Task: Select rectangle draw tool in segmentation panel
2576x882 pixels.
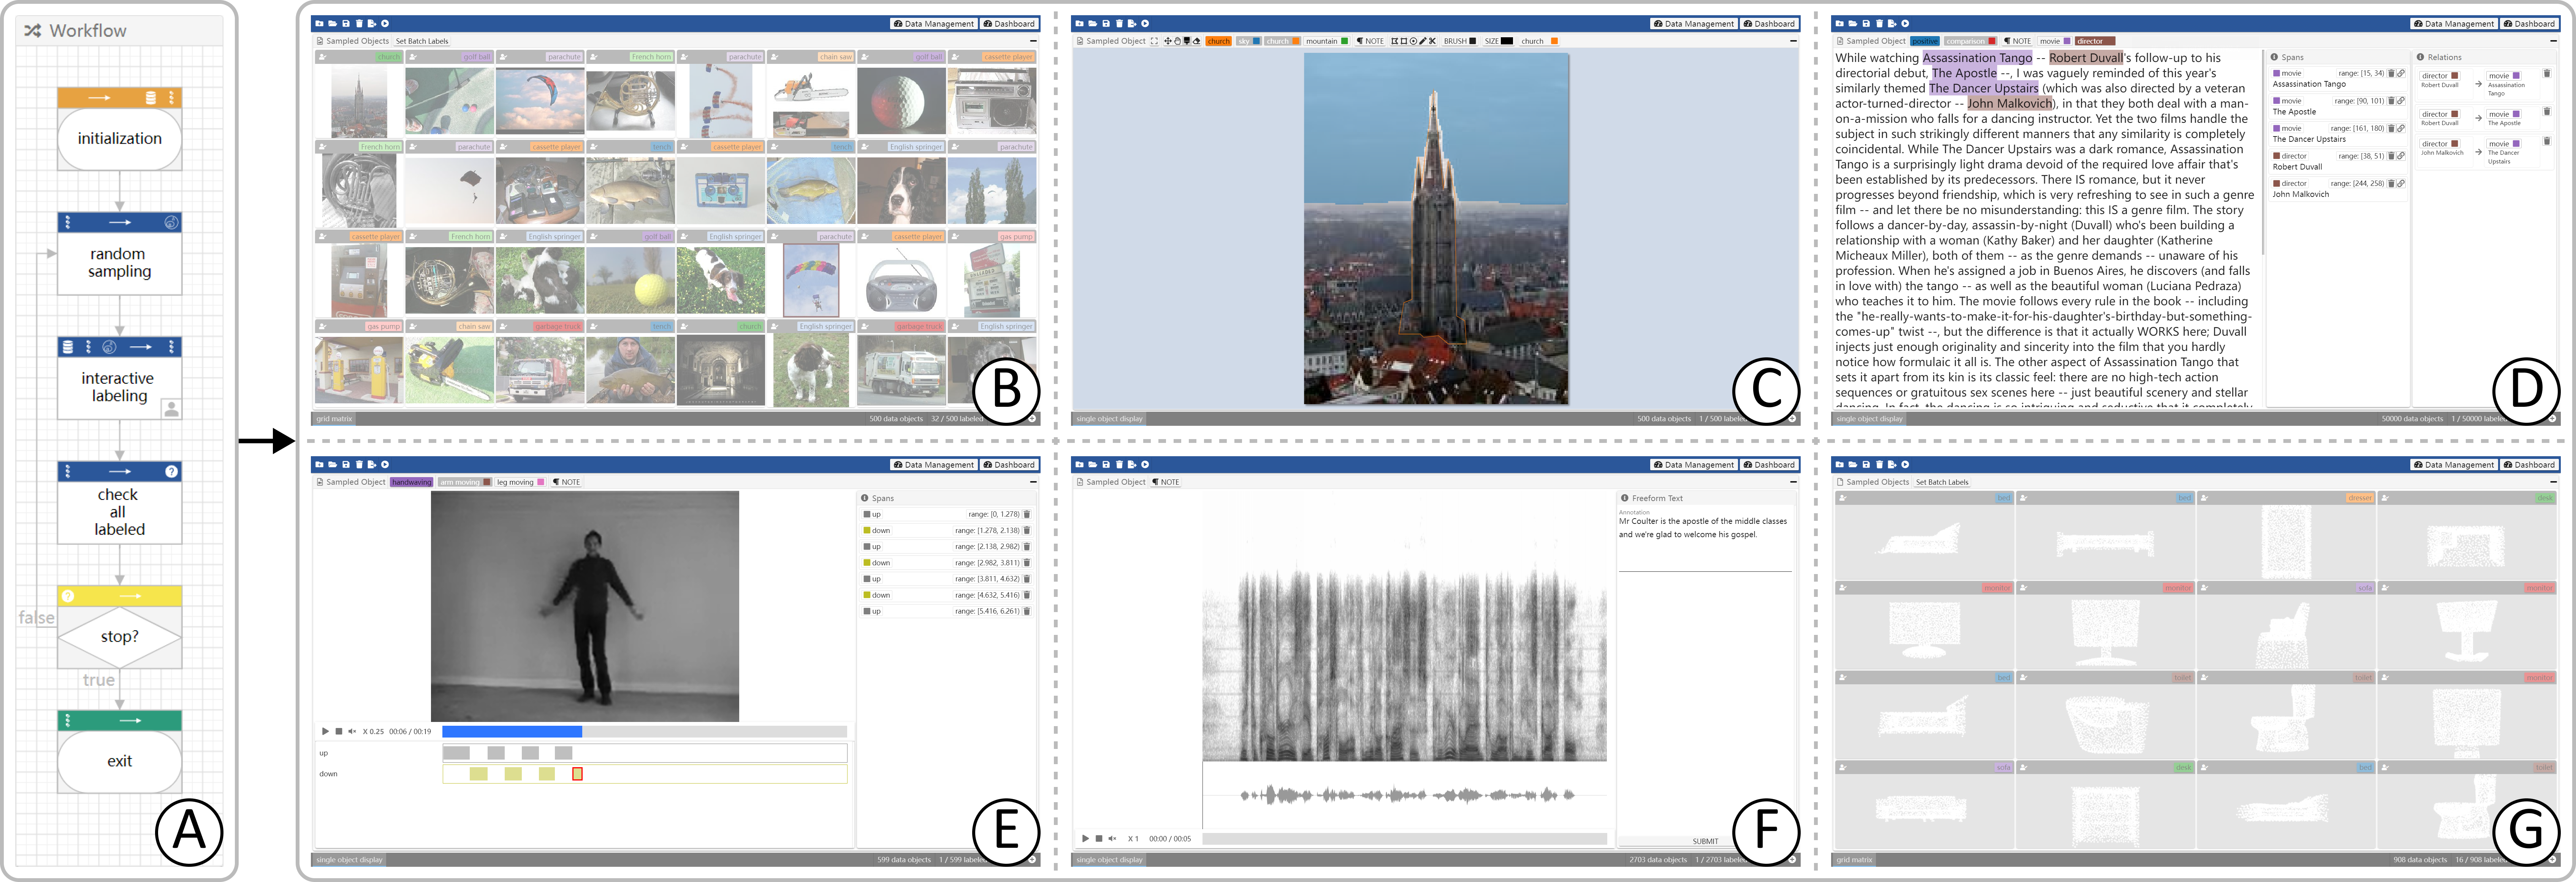Action: (1404, 41)
